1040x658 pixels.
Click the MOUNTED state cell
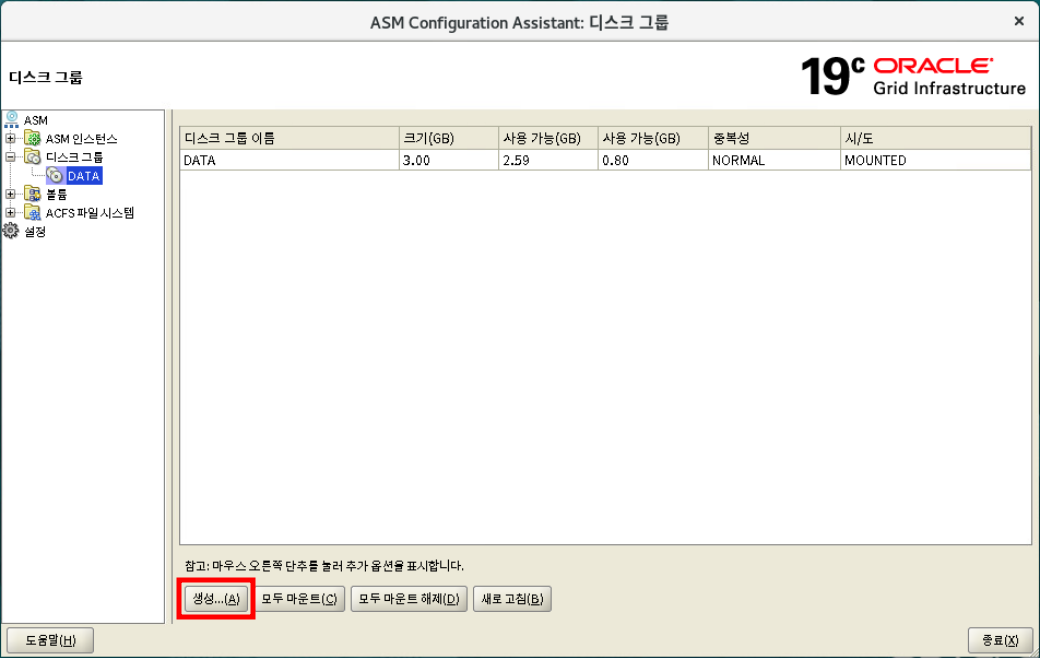[x=935, y=160]
